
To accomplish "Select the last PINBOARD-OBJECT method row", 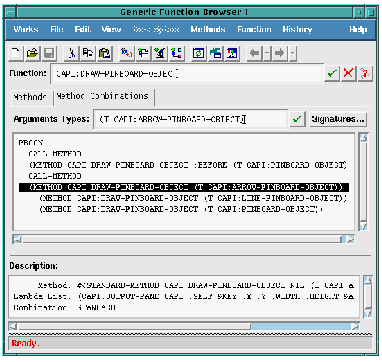I will [x=181, y=209].
